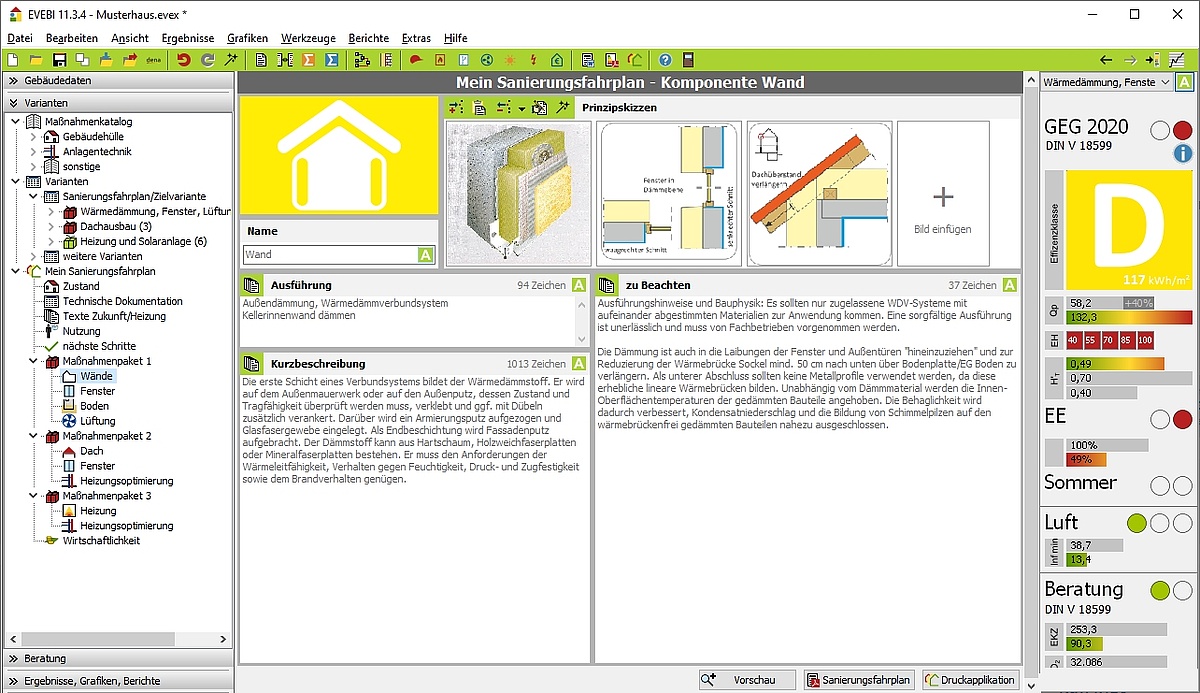Image resolution: width=1200 pixels, height=693 pixels.
Task: Collapse the Varianten panel header
Action: click(119, 103)
